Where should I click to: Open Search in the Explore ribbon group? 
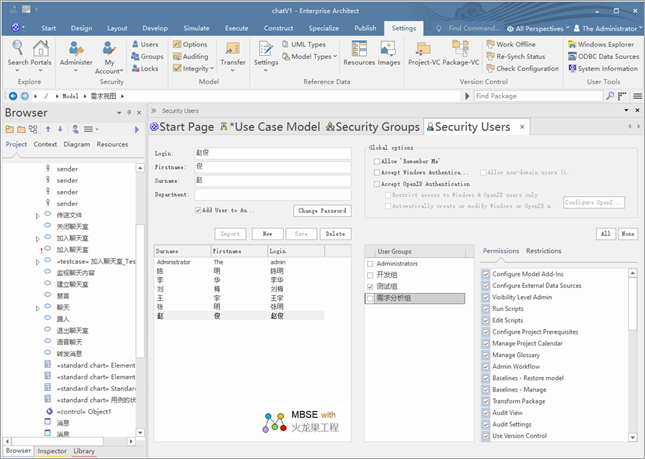coord(18,54)
